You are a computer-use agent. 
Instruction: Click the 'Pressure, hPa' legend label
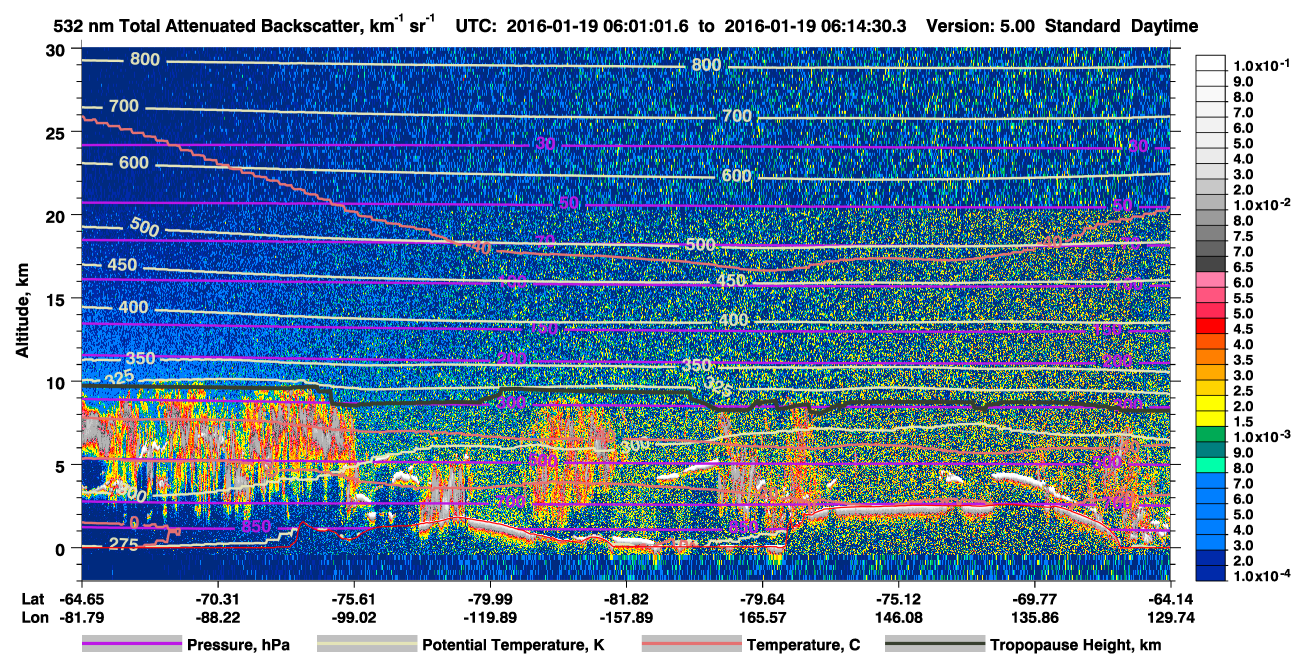[x=239, y=645]
